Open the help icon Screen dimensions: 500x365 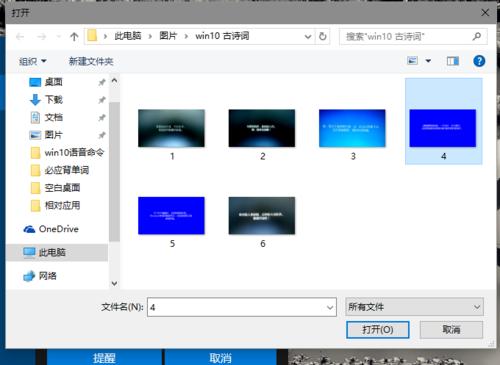479,61
